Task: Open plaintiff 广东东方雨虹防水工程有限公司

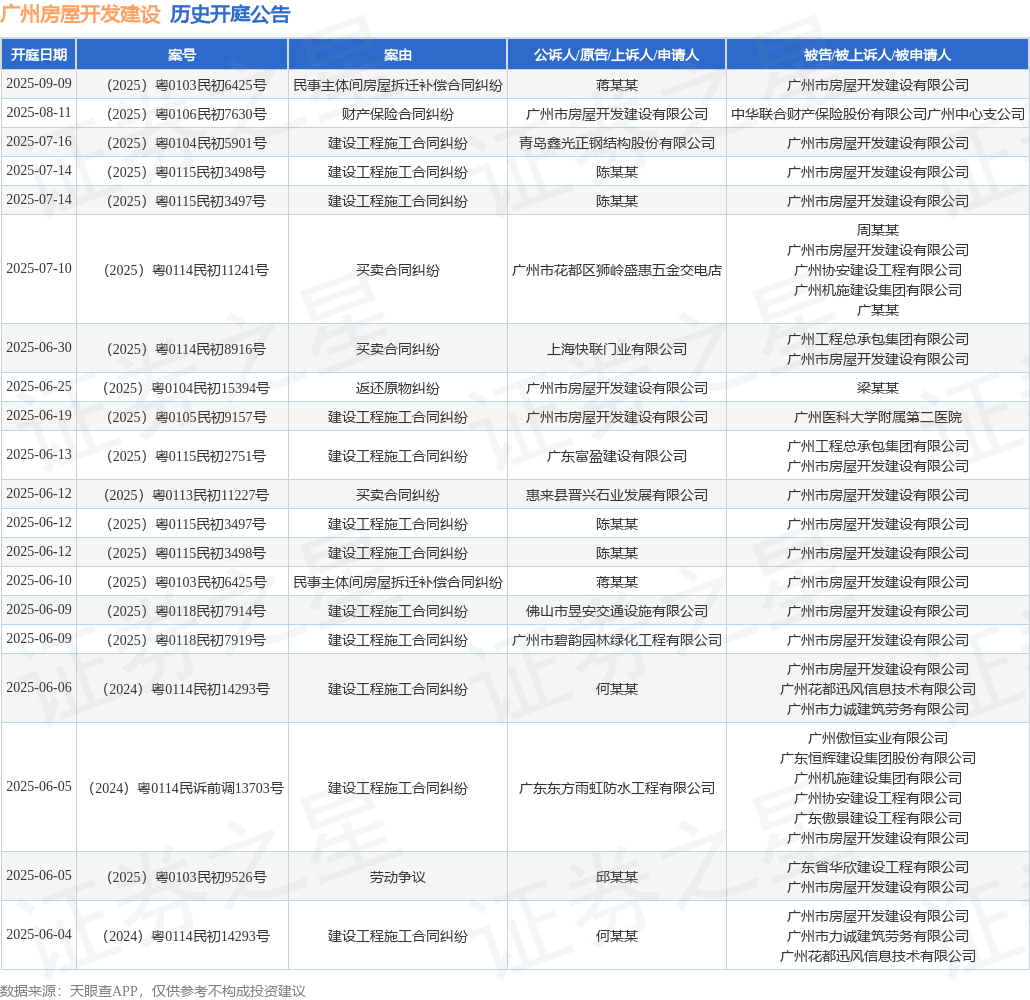Action: coord(616,788)
